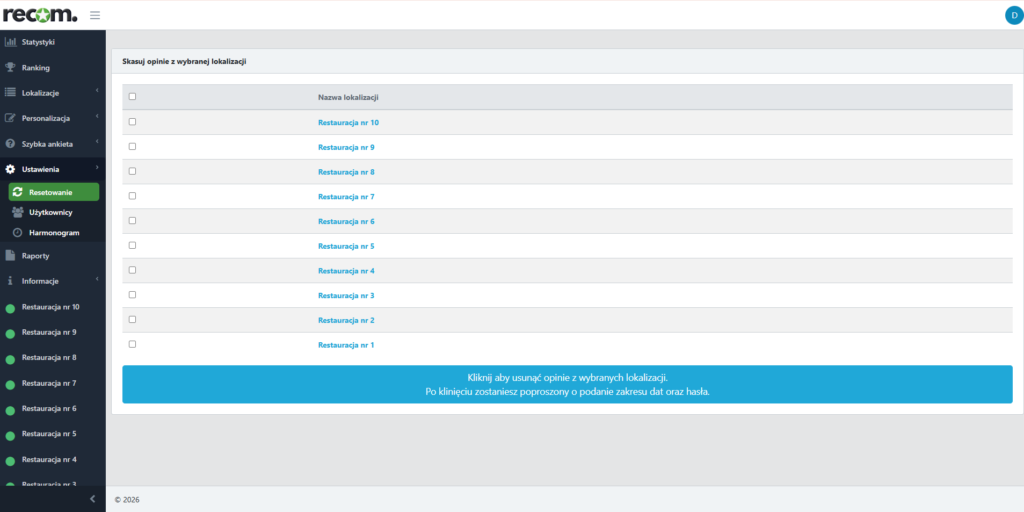
Task: Toggle the hamburger menu next to logo
Action: click(95, 15)
